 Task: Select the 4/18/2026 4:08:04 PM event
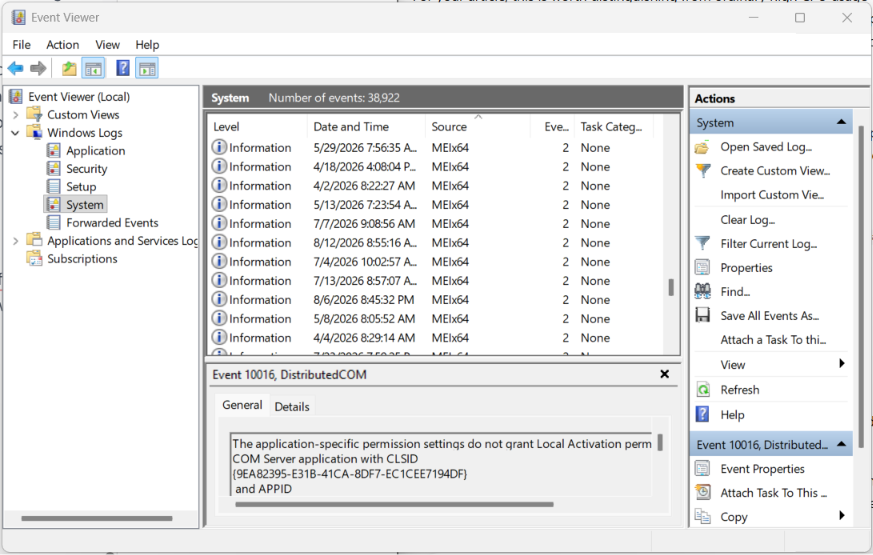[435, 166]
